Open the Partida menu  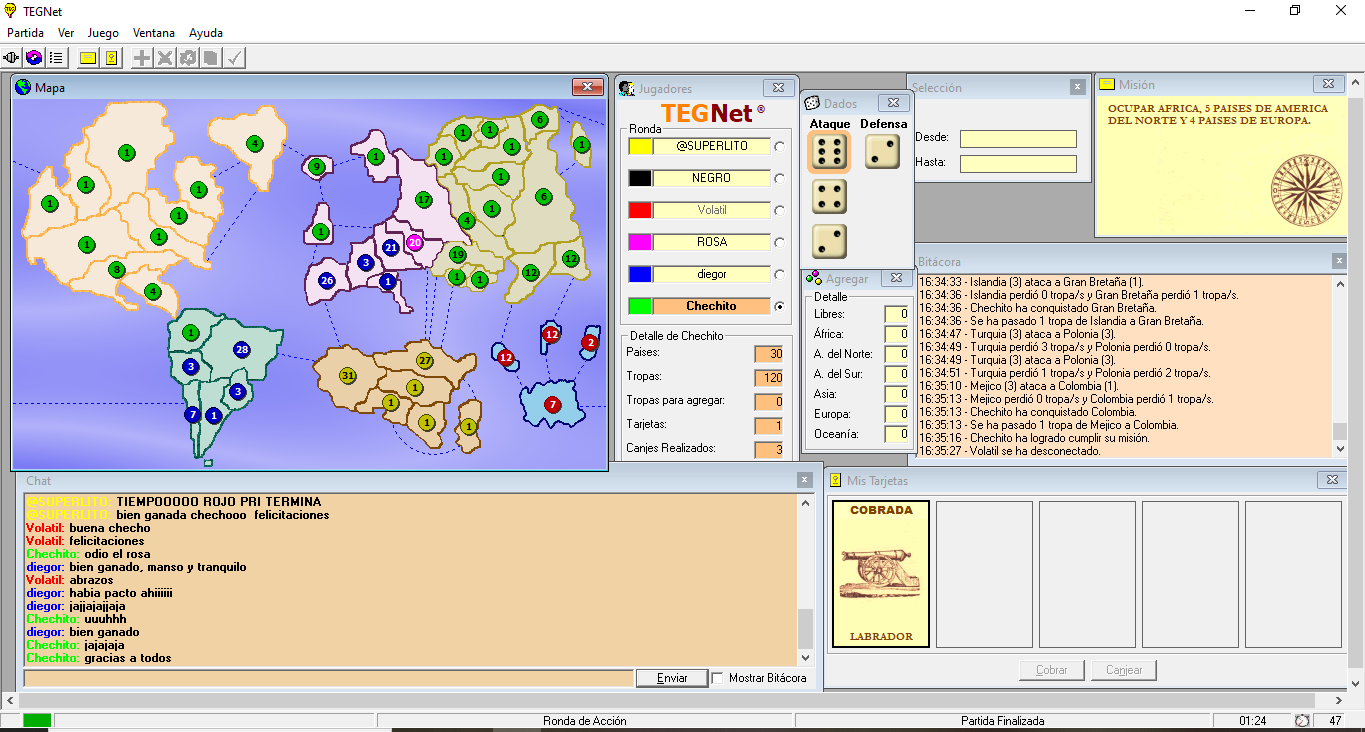click(x=25, y=33)
